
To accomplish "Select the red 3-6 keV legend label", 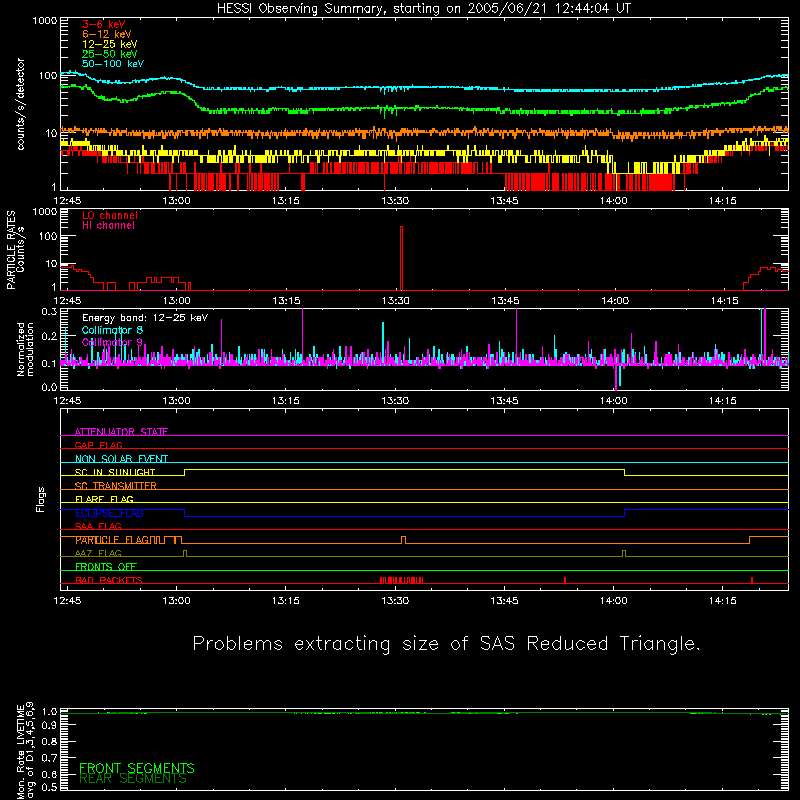I will click(x=103, y=24).
